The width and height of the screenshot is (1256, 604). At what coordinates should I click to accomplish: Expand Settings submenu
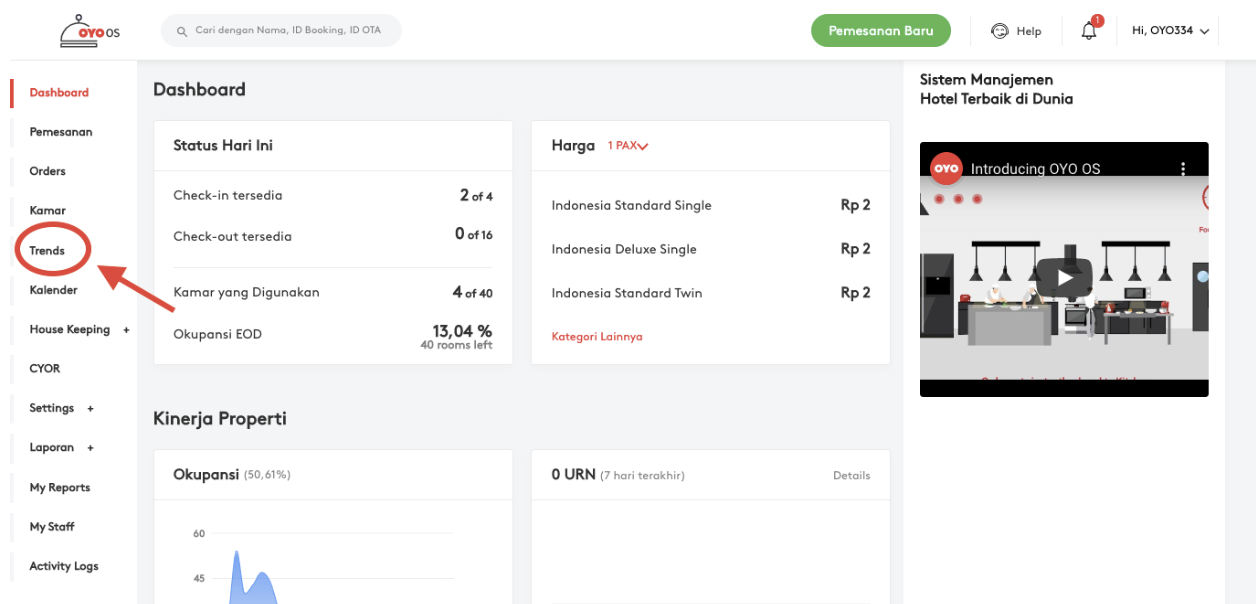[90, 408]
